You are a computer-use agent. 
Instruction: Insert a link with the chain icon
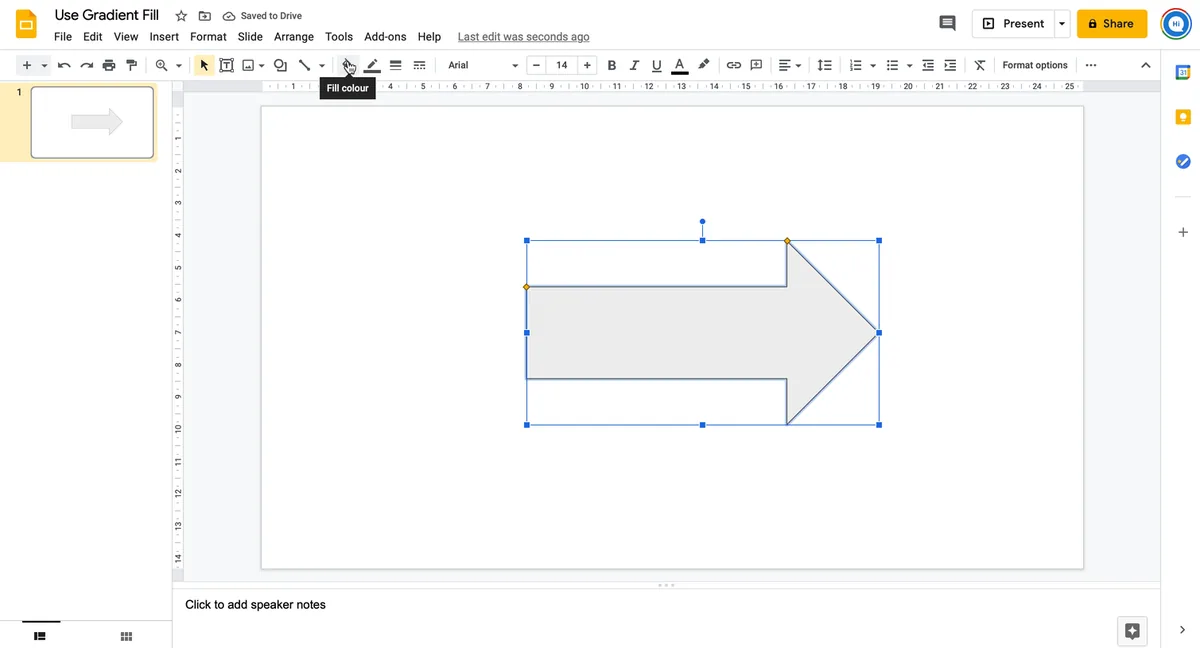(x=733, y=65)
